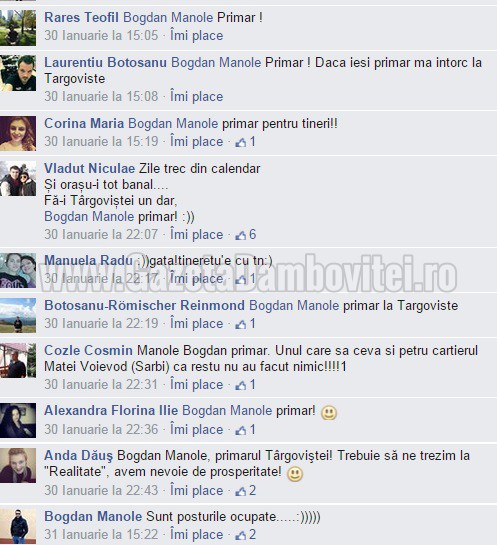Open Alexandra Florina Ilie's profile picture
The height and width of the screenshot is (545, 497).
click(x=18, y=420)
